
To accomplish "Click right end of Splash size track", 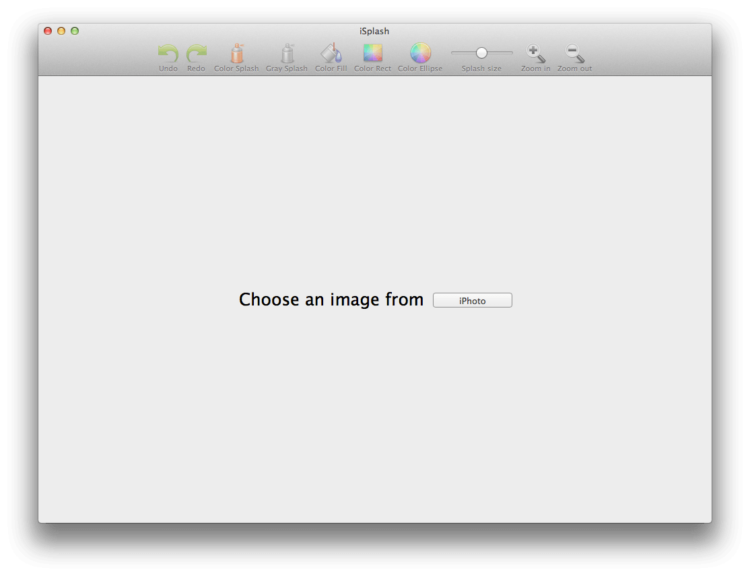I will pos(510,52).
